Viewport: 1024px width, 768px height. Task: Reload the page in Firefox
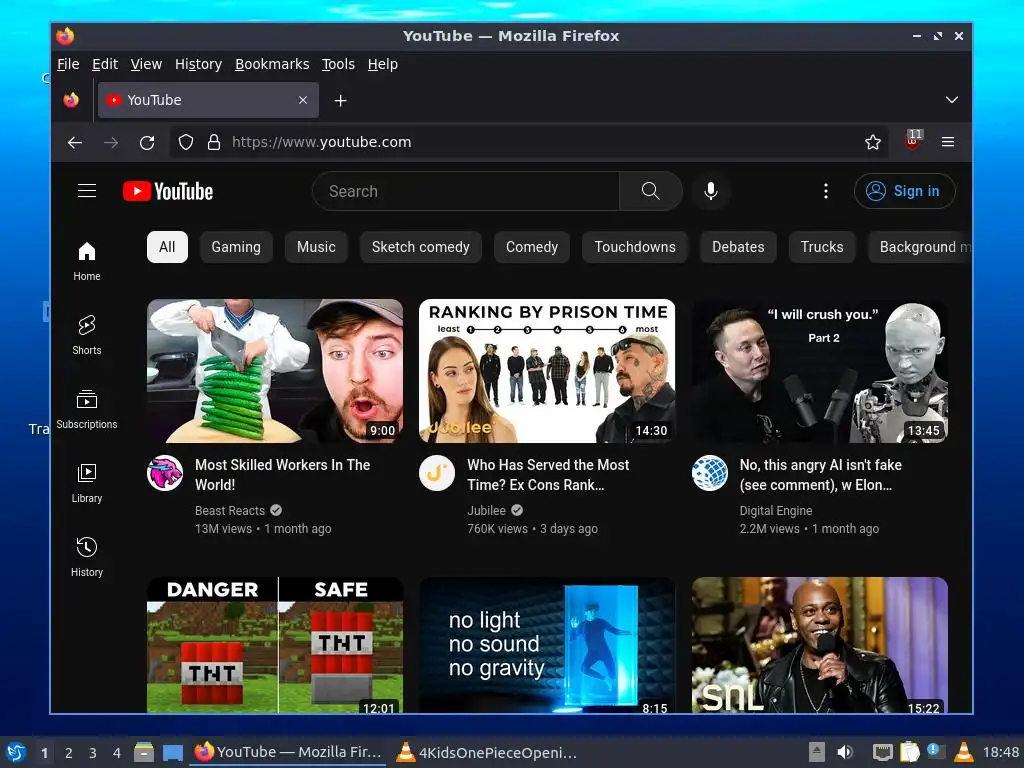pos(147,142)
